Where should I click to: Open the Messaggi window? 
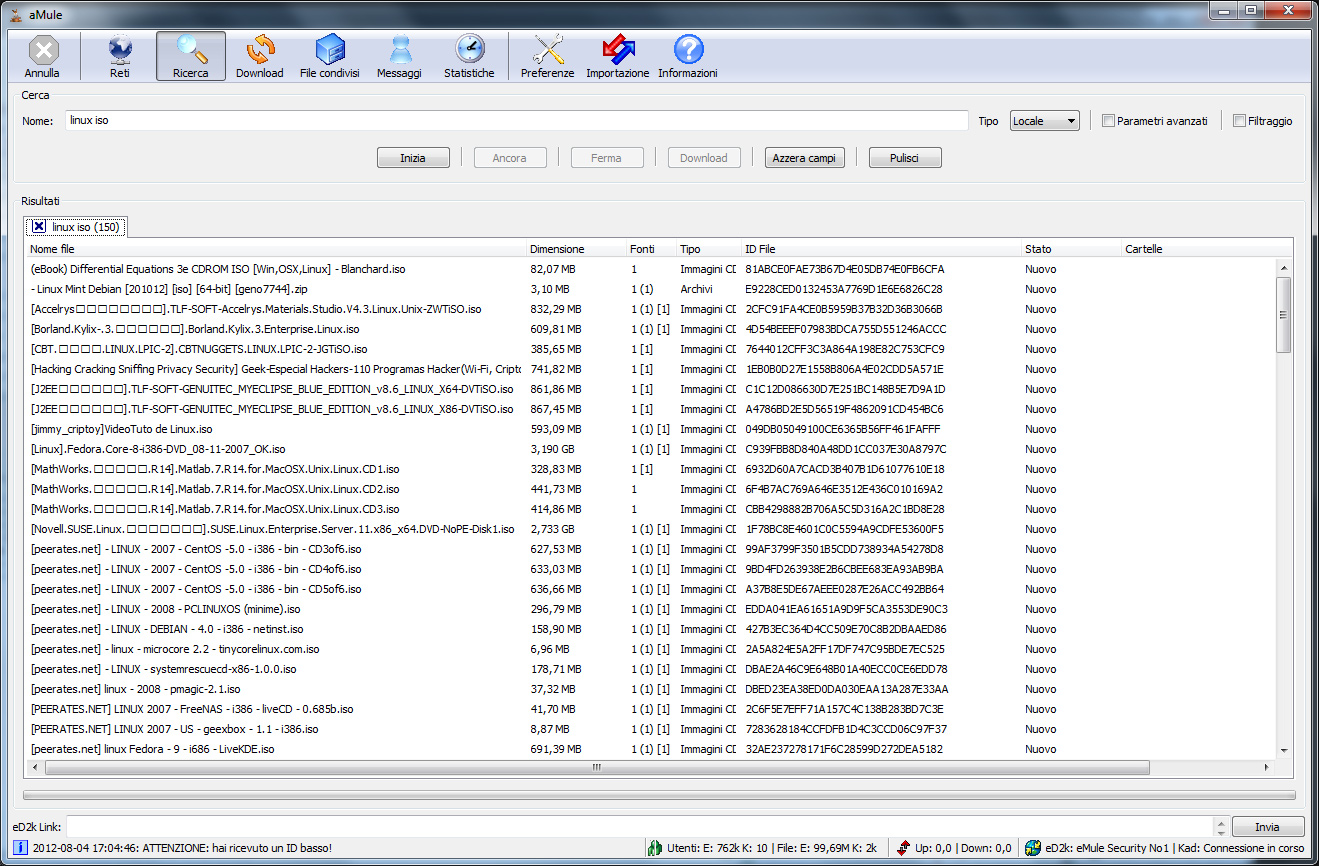(x=399, y=56)
